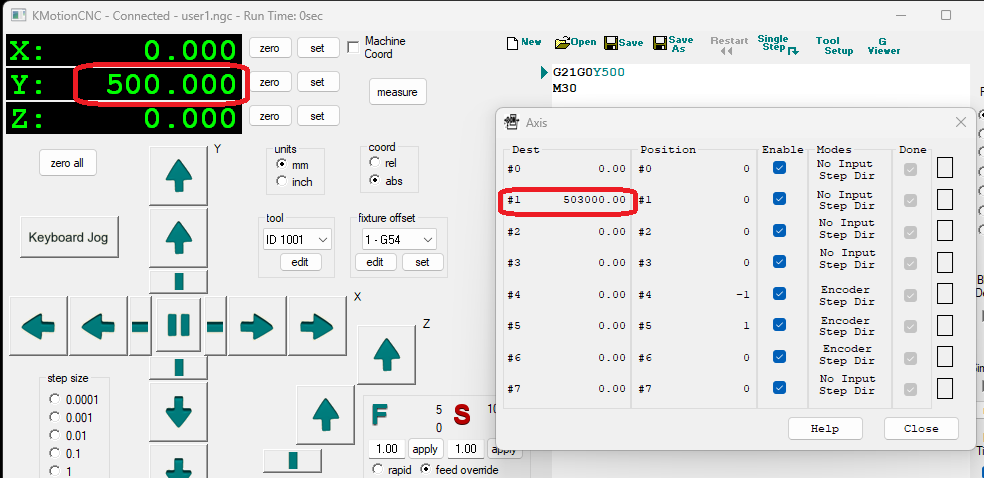Open the G Viewer from toolbar

pos(883,45)
